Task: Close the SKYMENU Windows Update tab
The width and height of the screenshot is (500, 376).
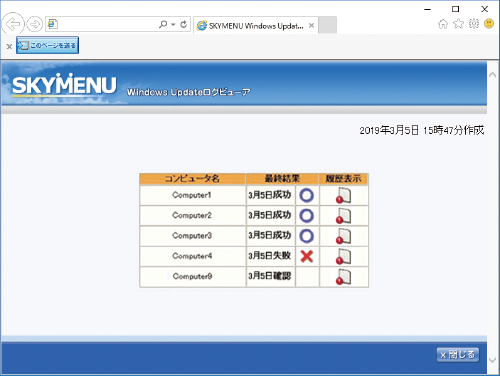Action: [x=311, y=26]
